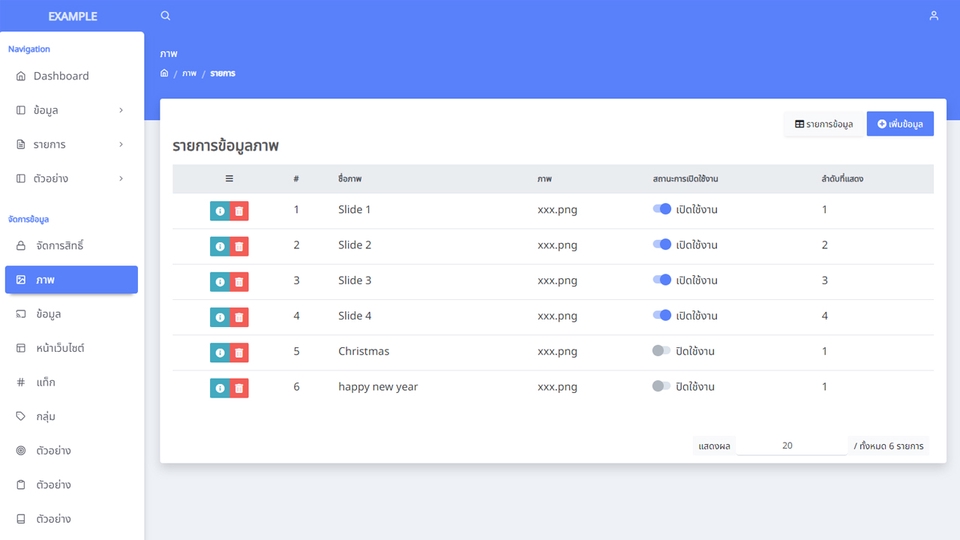View info for Slide 1

(220, 211)
